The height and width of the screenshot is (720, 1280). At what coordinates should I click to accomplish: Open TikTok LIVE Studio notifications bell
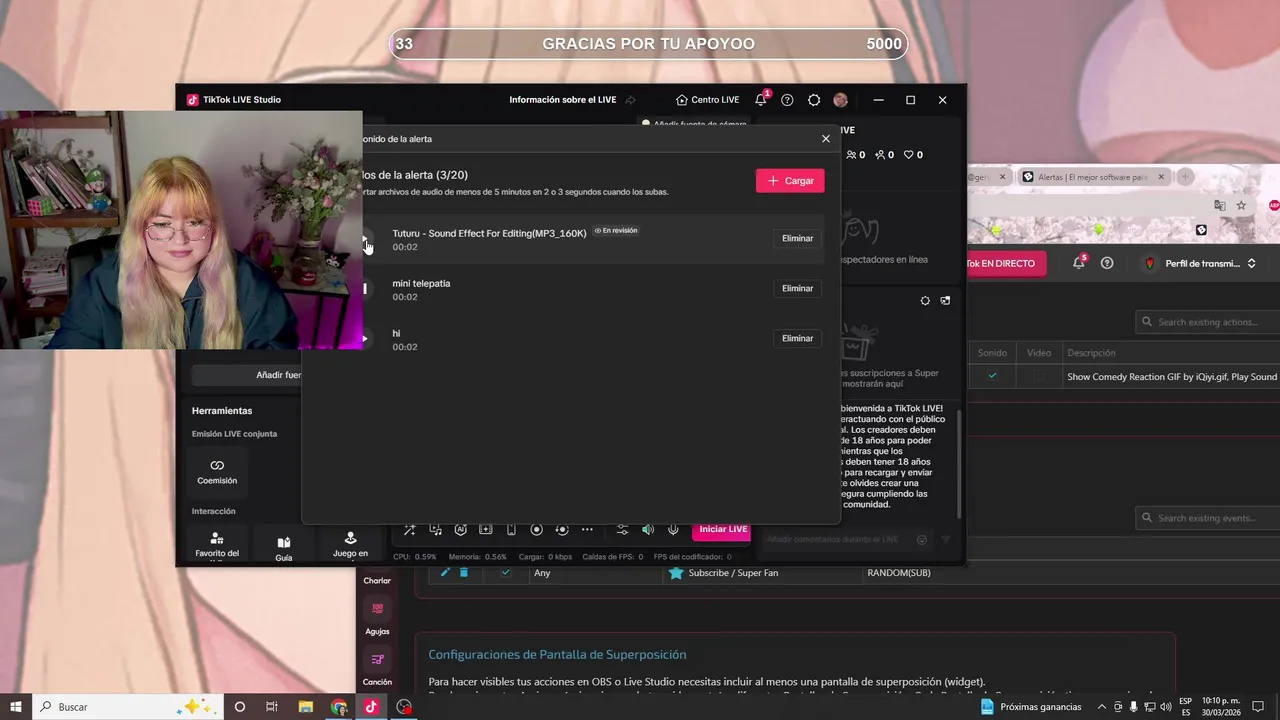coord(761,100)
